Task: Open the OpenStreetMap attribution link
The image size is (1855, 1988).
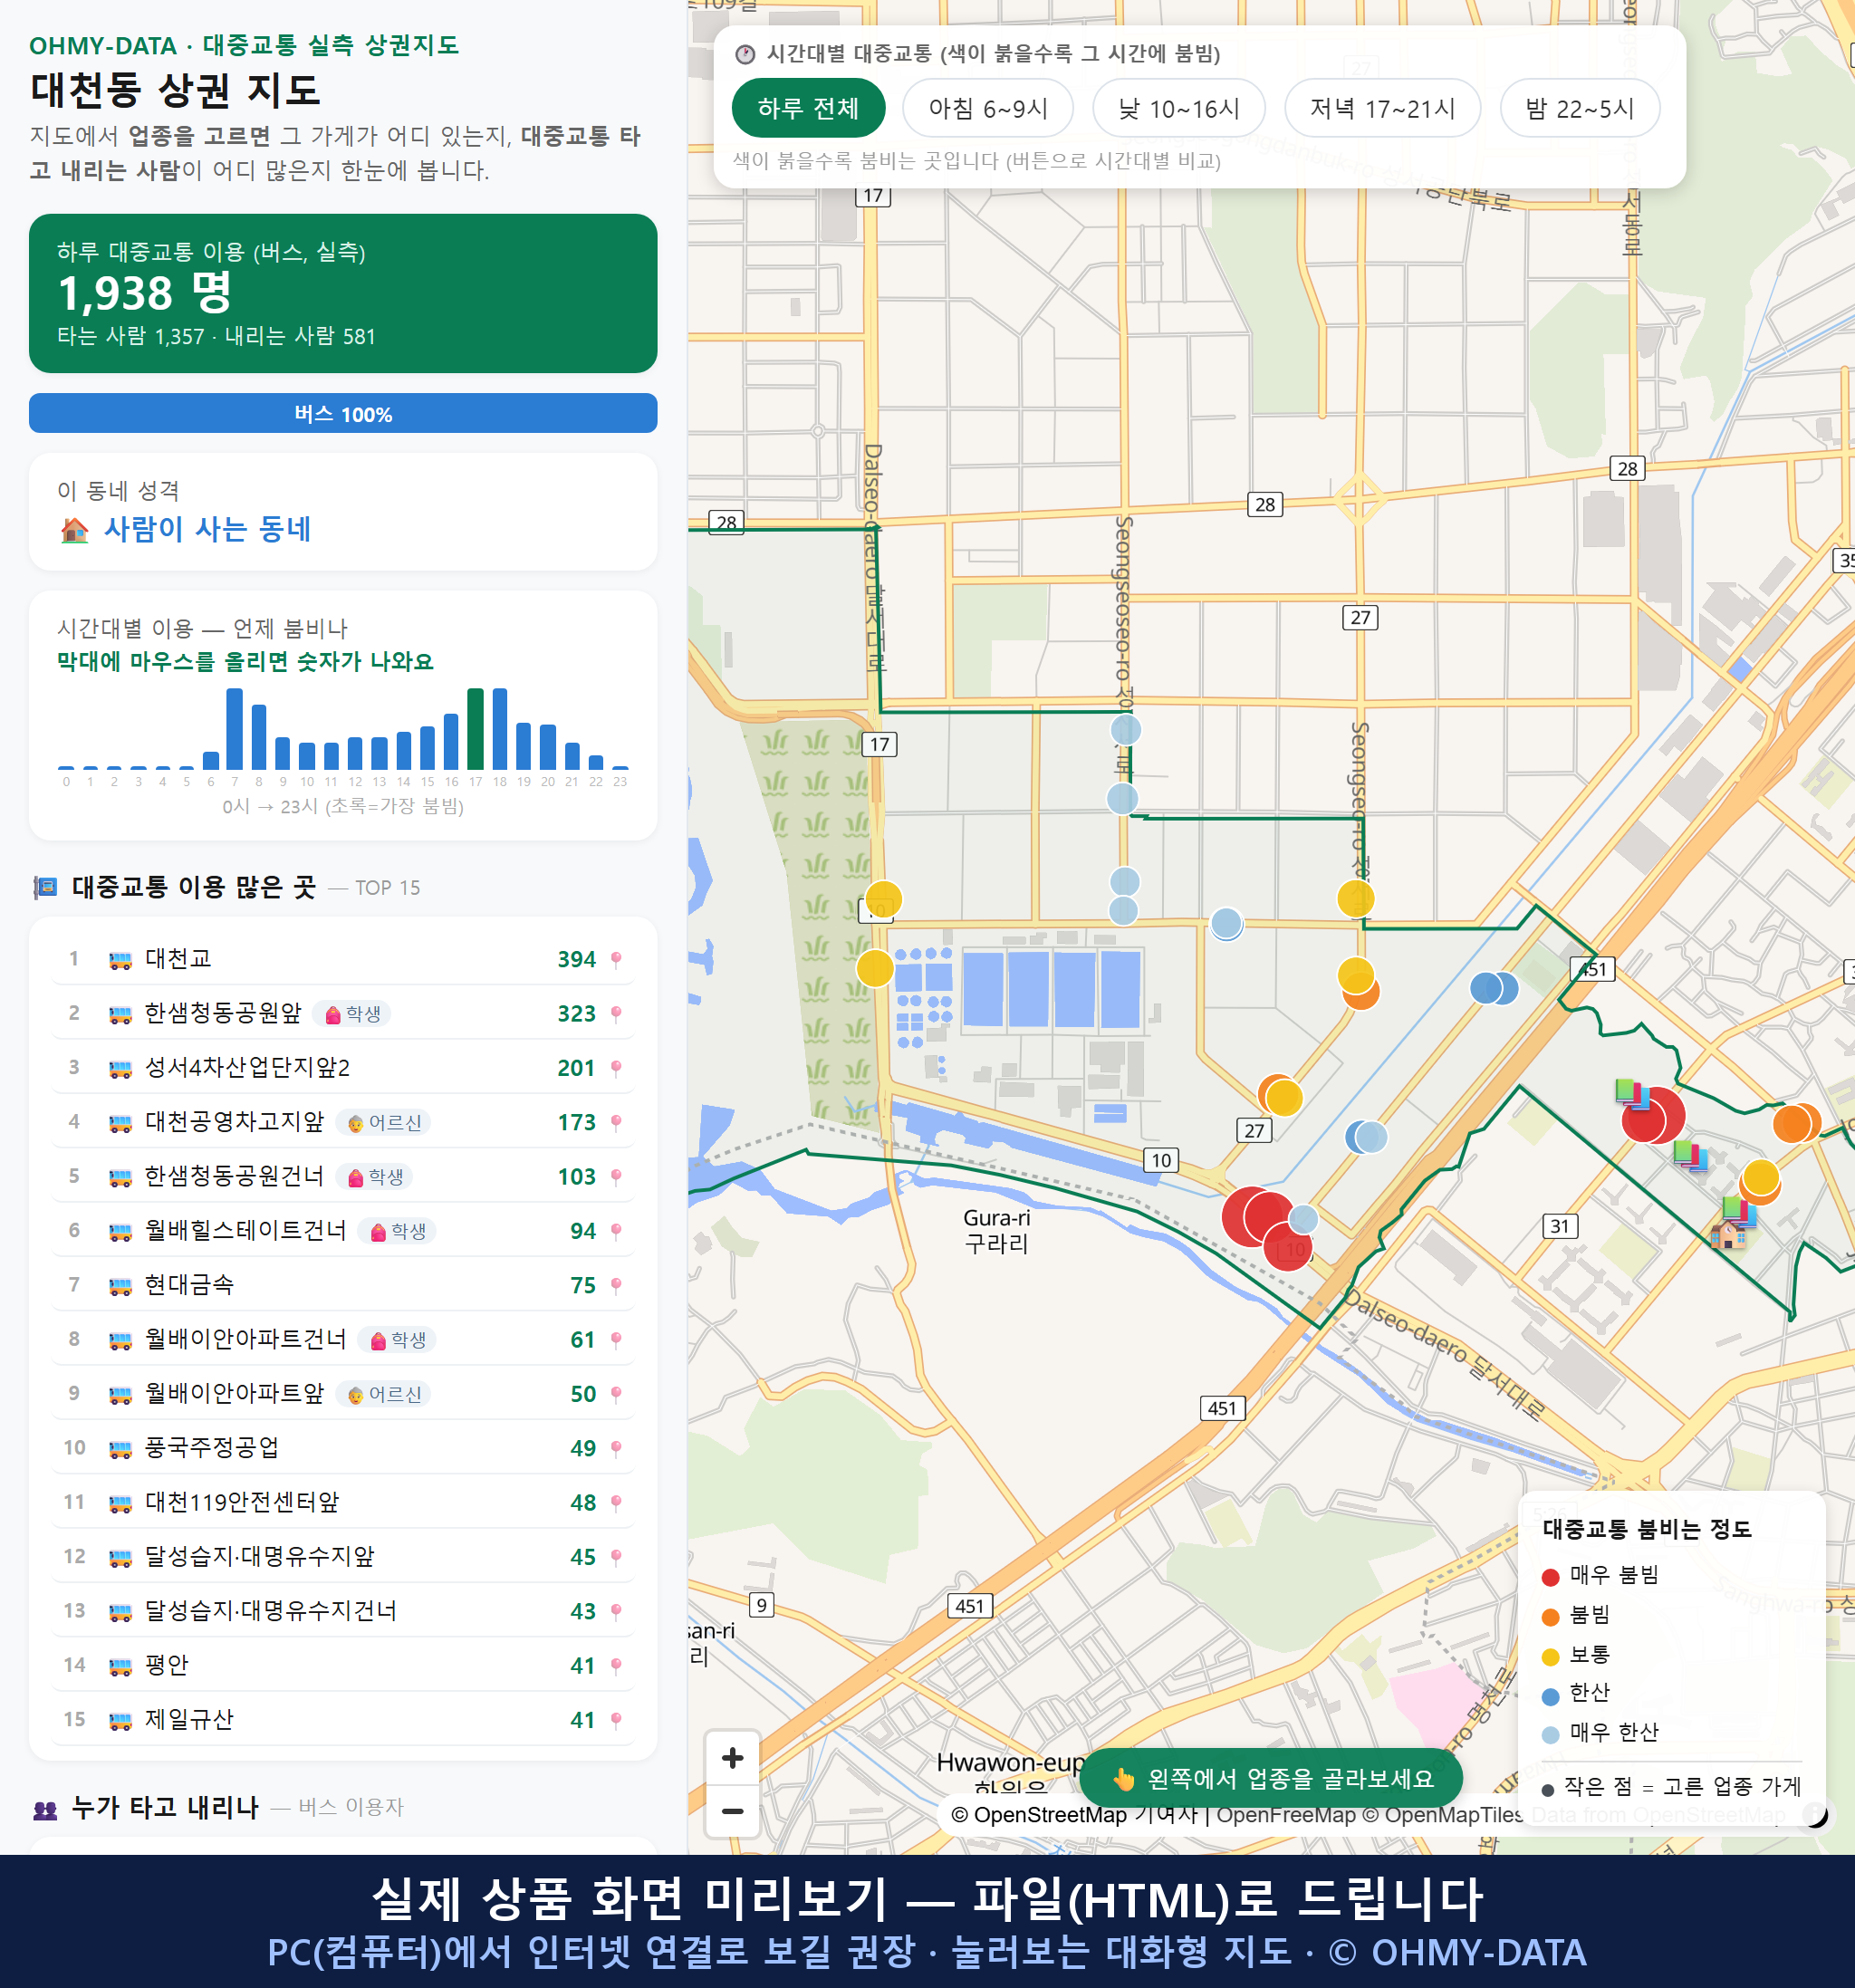Action: click(x=1039, y=1814)
